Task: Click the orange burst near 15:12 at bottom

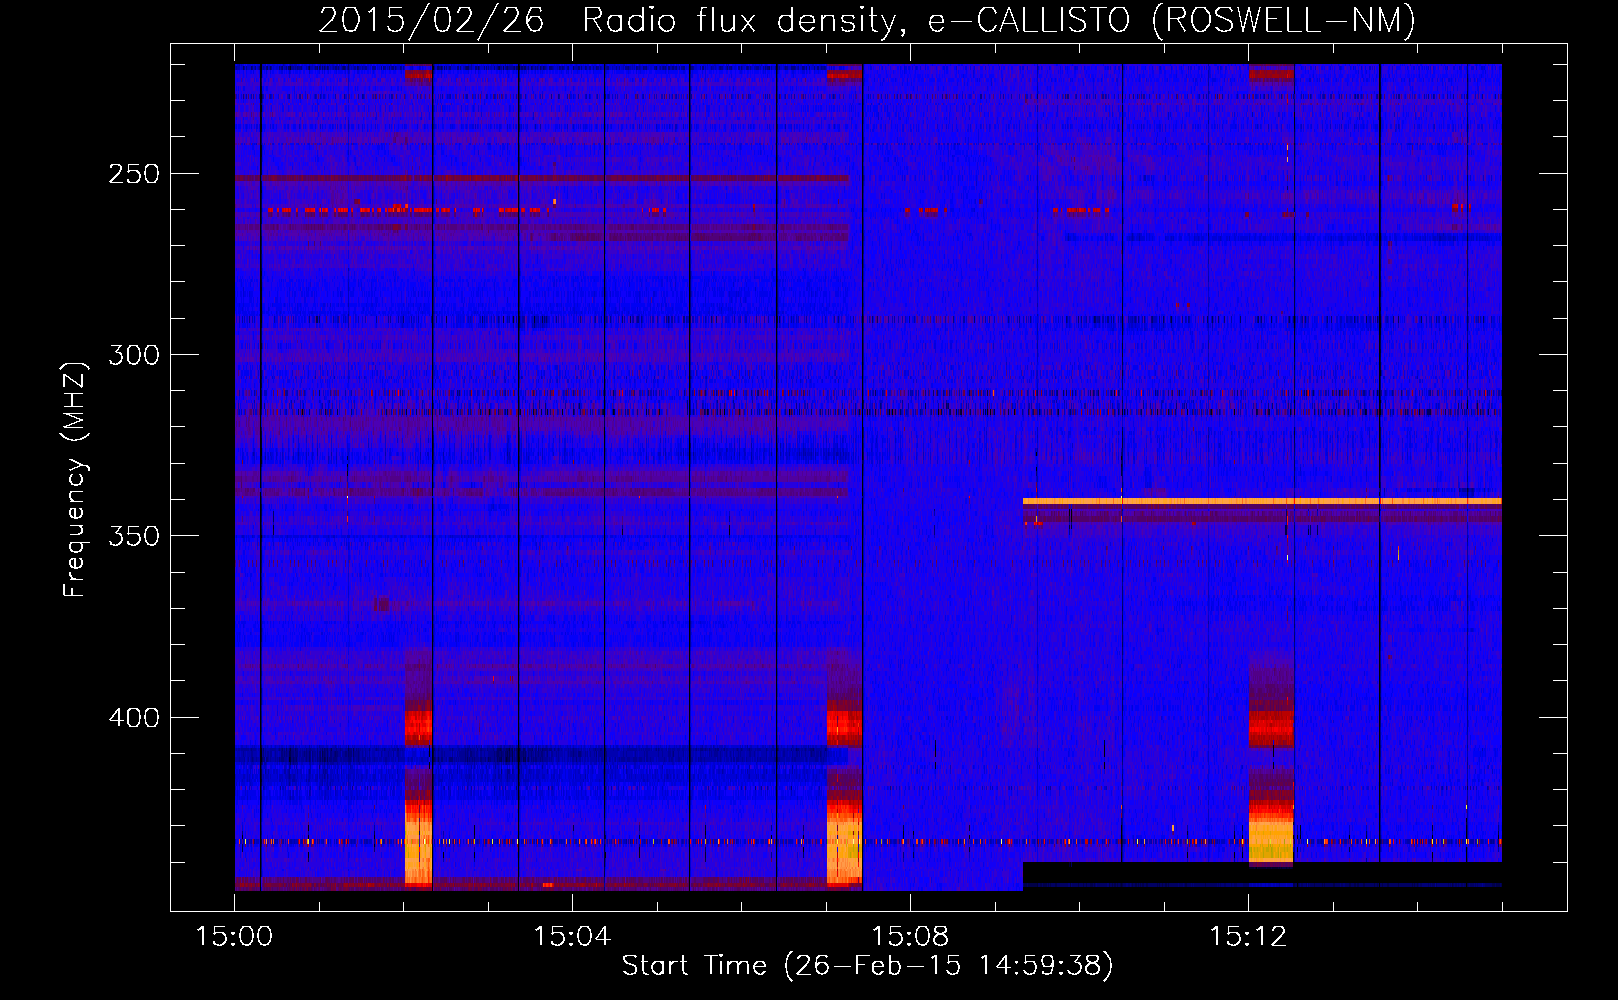Action: (x=1271, y=838)
